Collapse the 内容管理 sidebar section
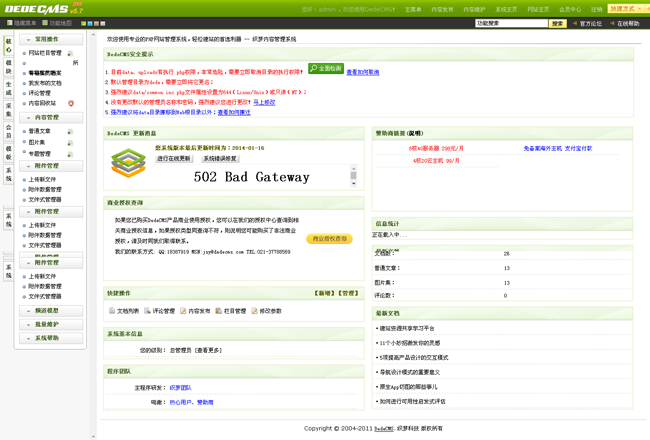 pyautogui.click(x=51, y=118)
